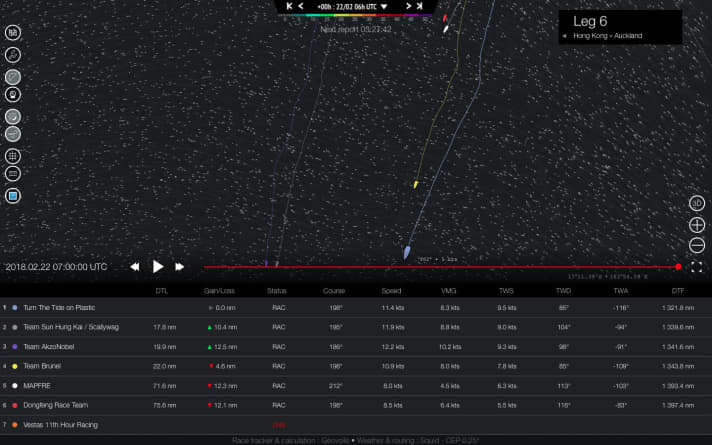
Task: Sort by the TWD column header
Action: (563, 291)
